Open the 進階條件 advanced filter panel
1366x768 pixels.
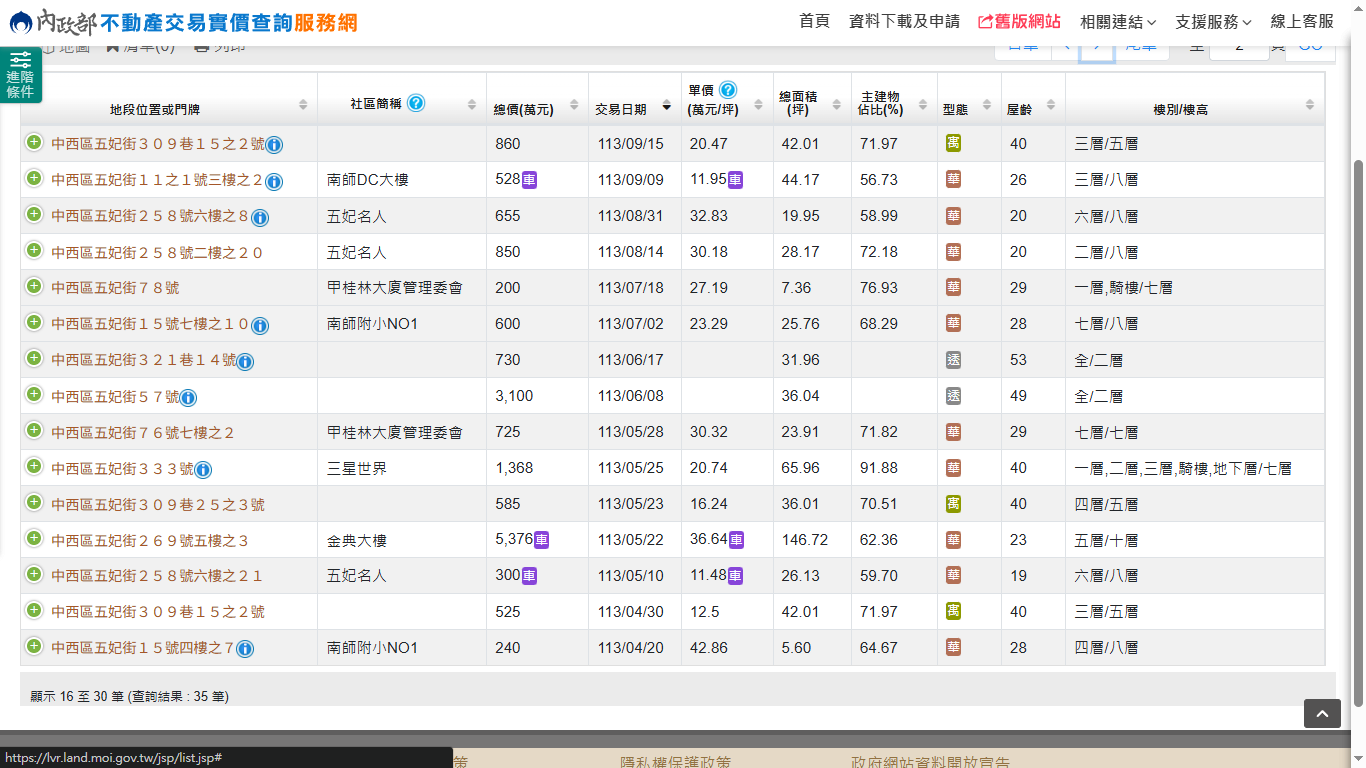[x=20, y=75]
